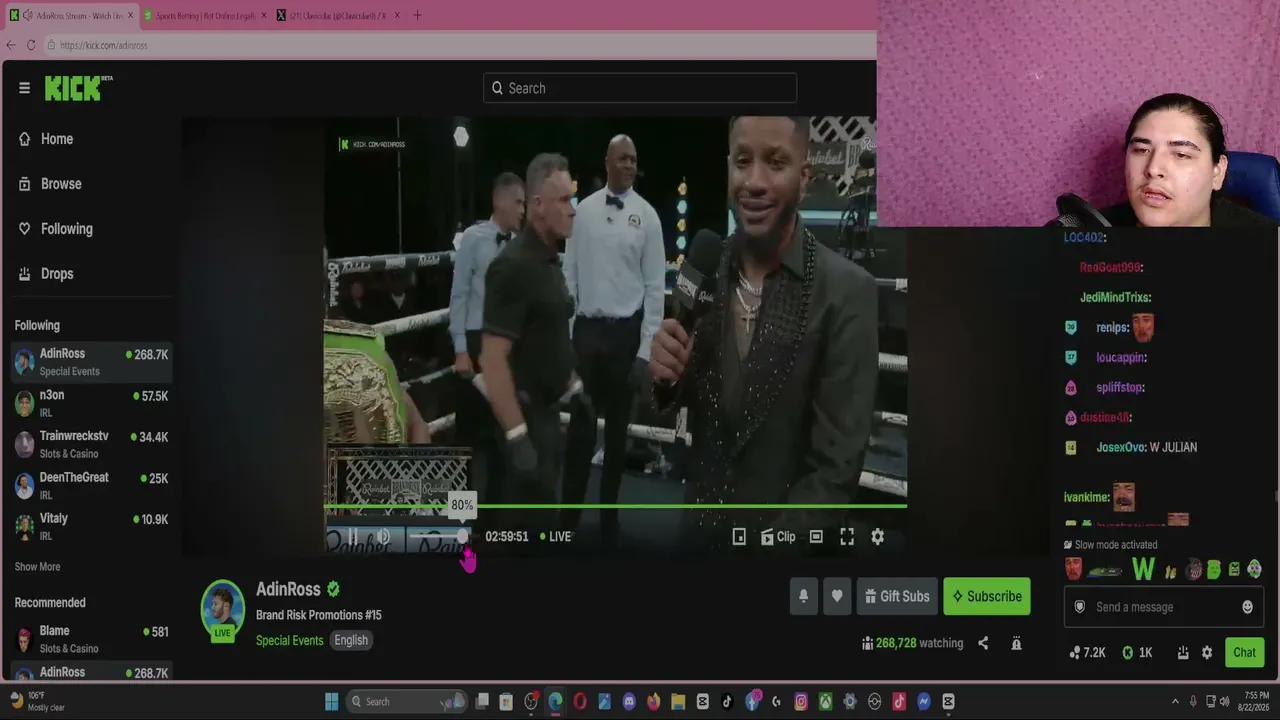Select AdinRoss in Following list
1280x720 pixels.
(92, 362)
